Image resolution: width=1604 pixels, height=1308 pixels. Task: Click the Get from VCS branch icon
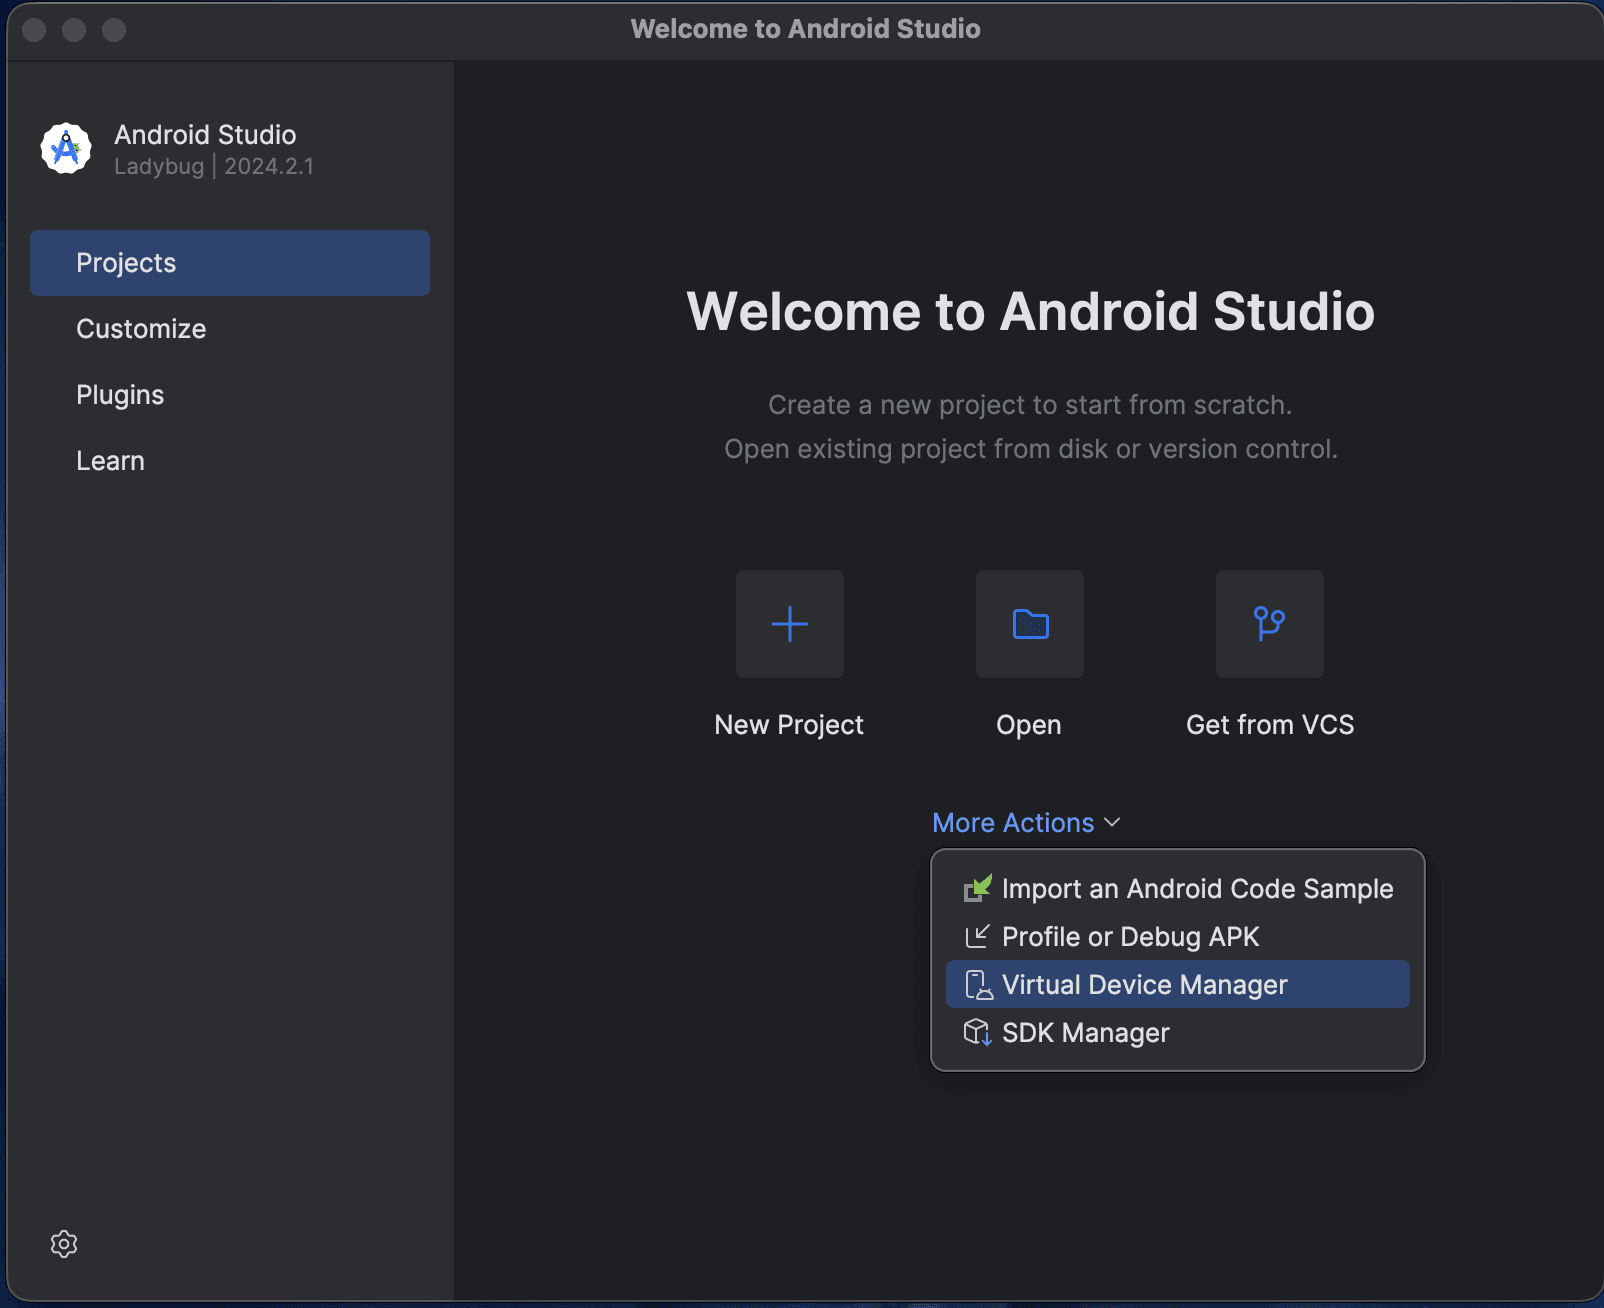1269,624
